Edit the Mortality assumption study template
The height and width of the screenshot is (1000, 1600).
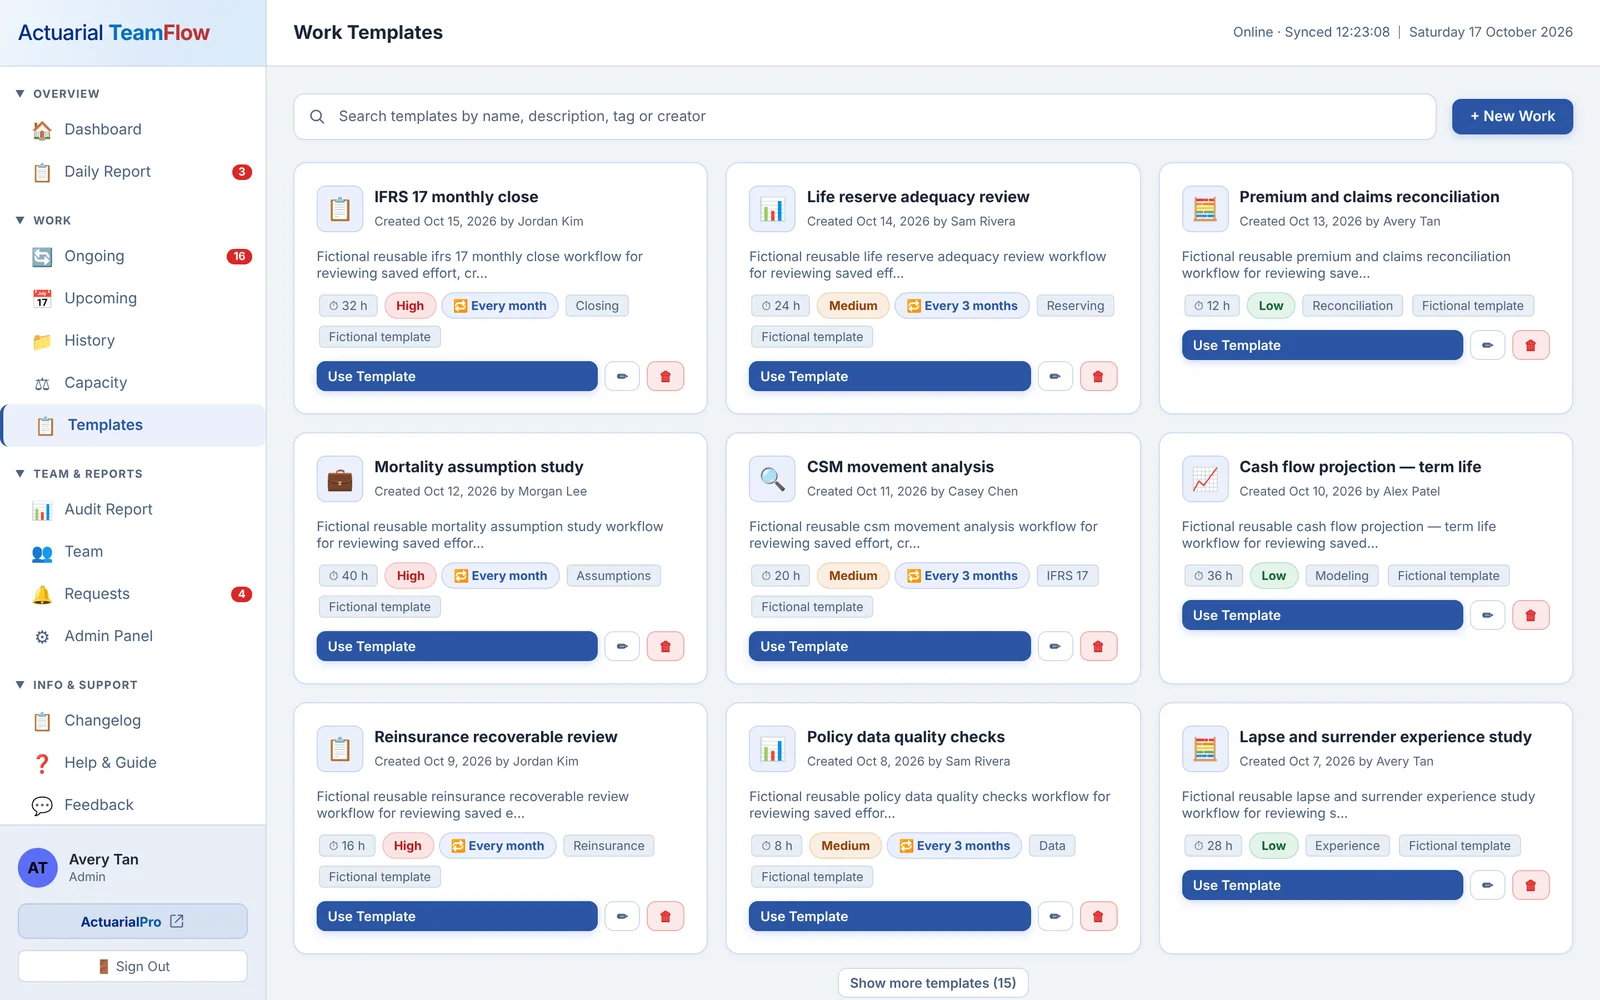tap(622, 646)
